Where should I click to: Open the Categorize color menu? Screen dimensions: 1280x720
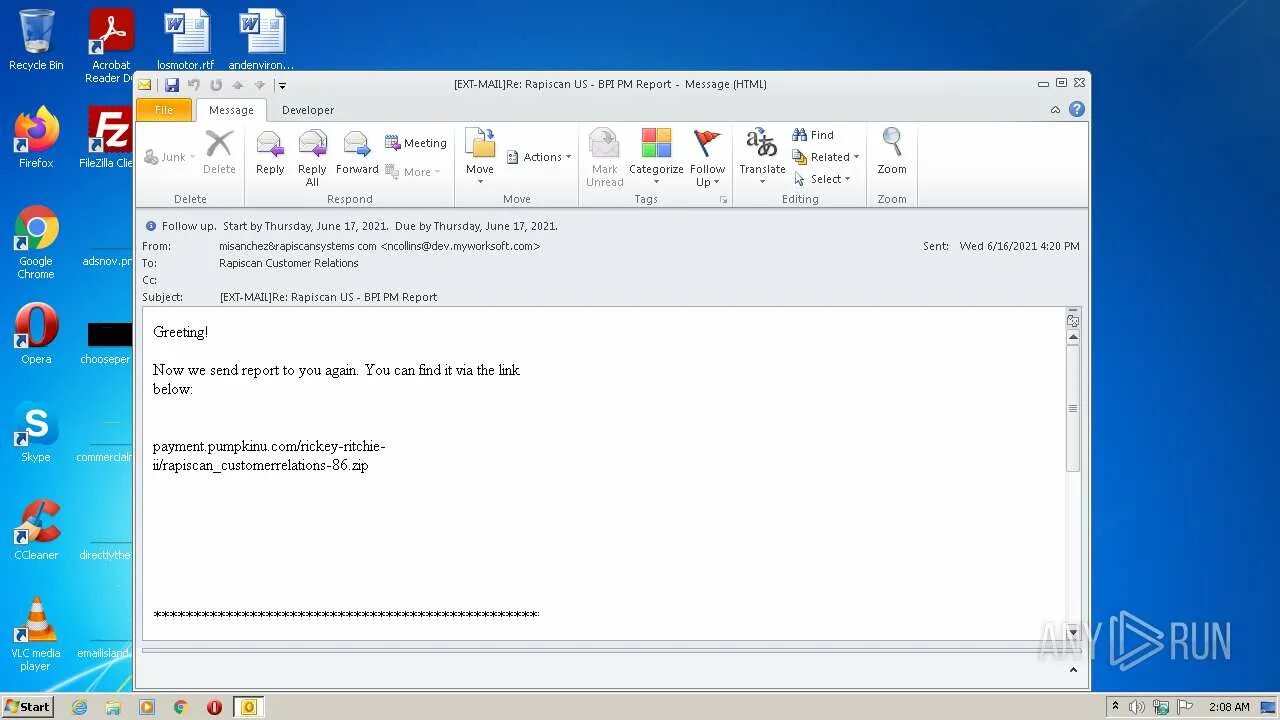coord(656,157)
